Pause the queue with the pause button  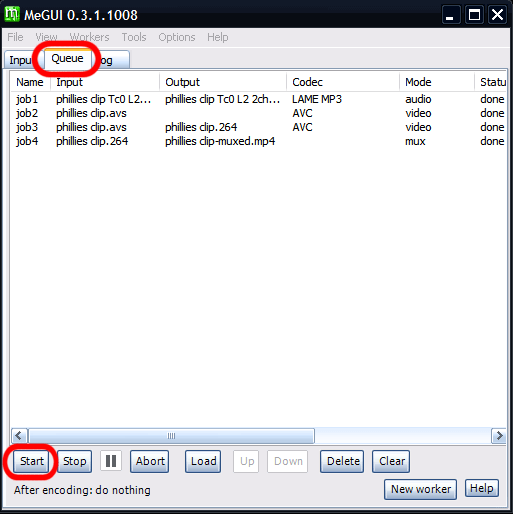[x=111, y=461]
